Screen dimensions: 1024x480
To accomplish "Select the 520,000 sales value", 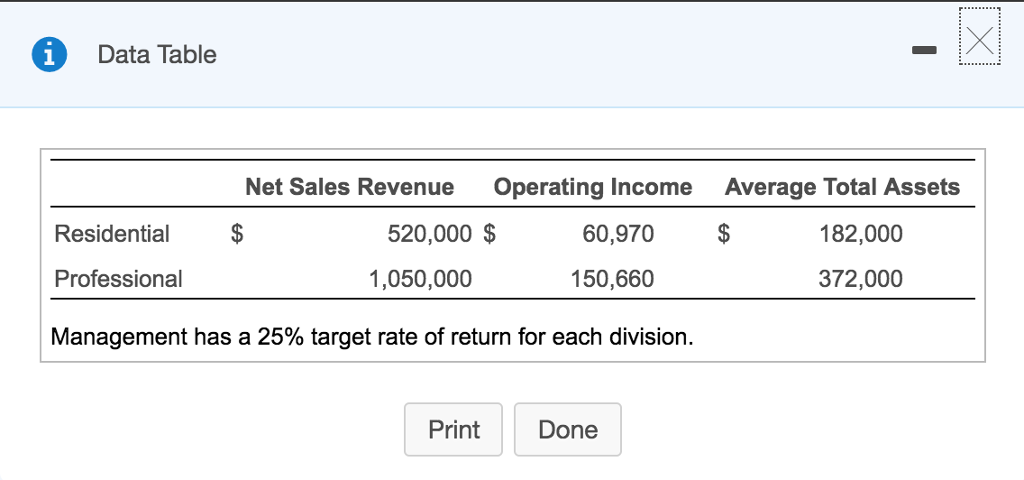I will [x=429, y=233].
